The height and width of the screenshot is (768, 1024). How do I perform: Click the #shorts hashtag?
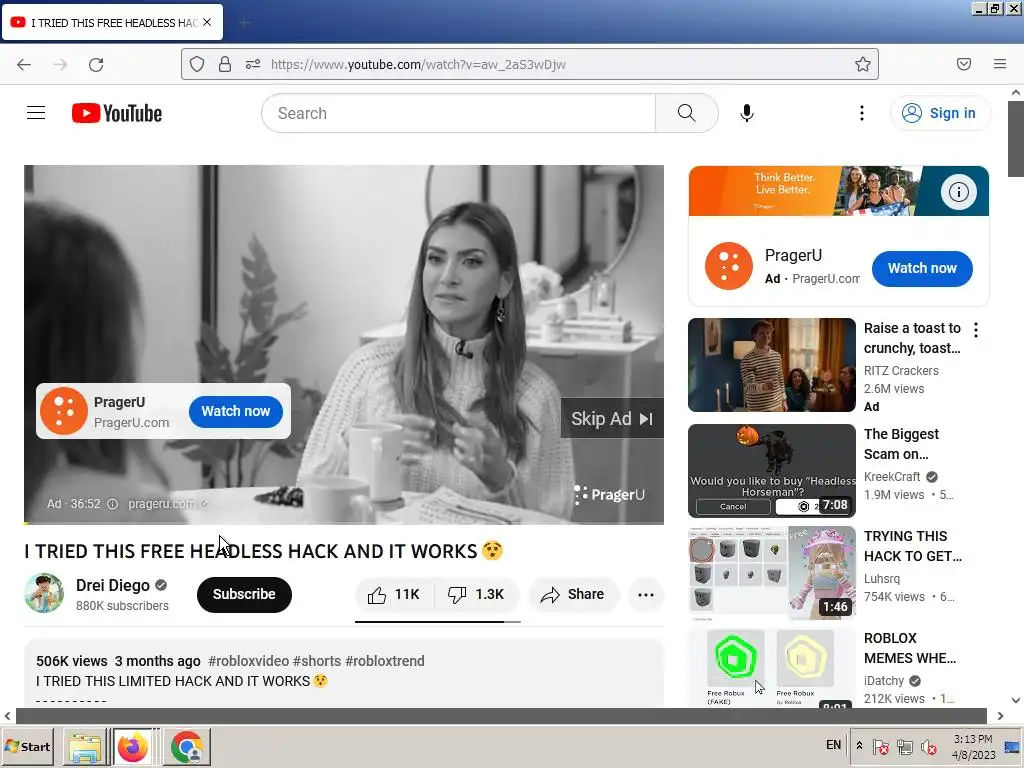pyautogui.click(x=317, y=661)
